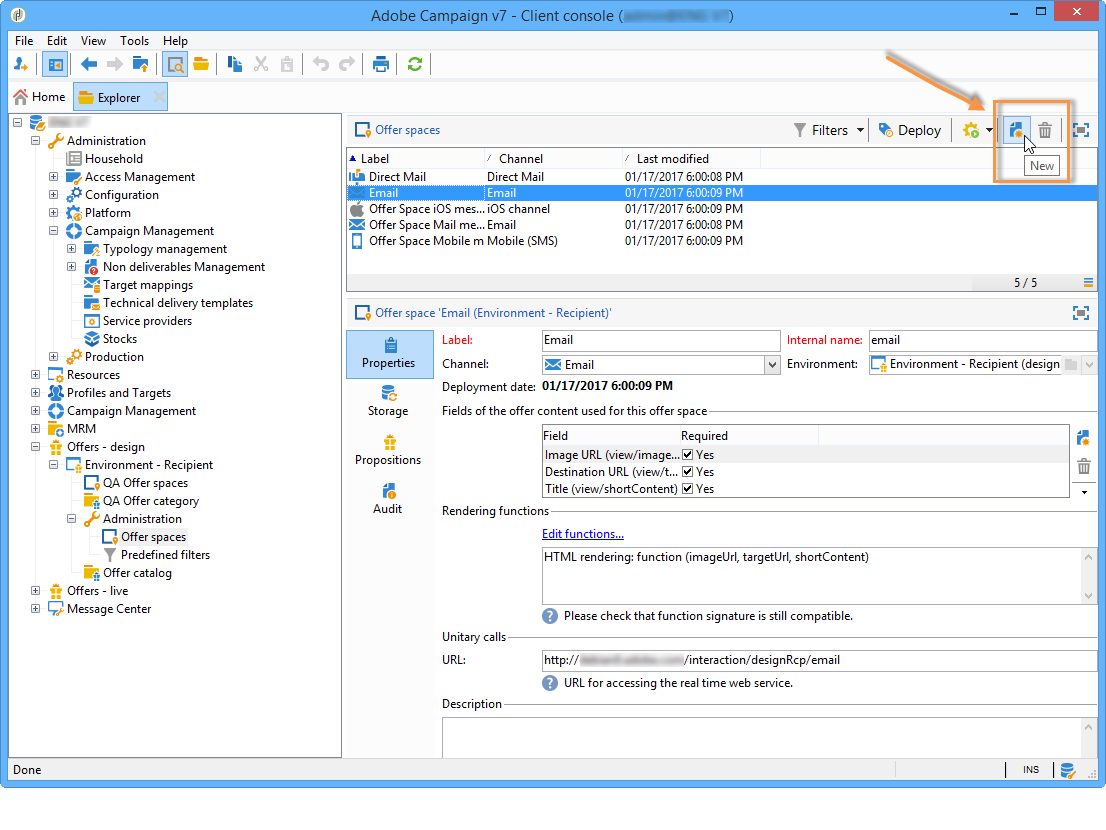Sort list by Last modified column

point(691,159)
